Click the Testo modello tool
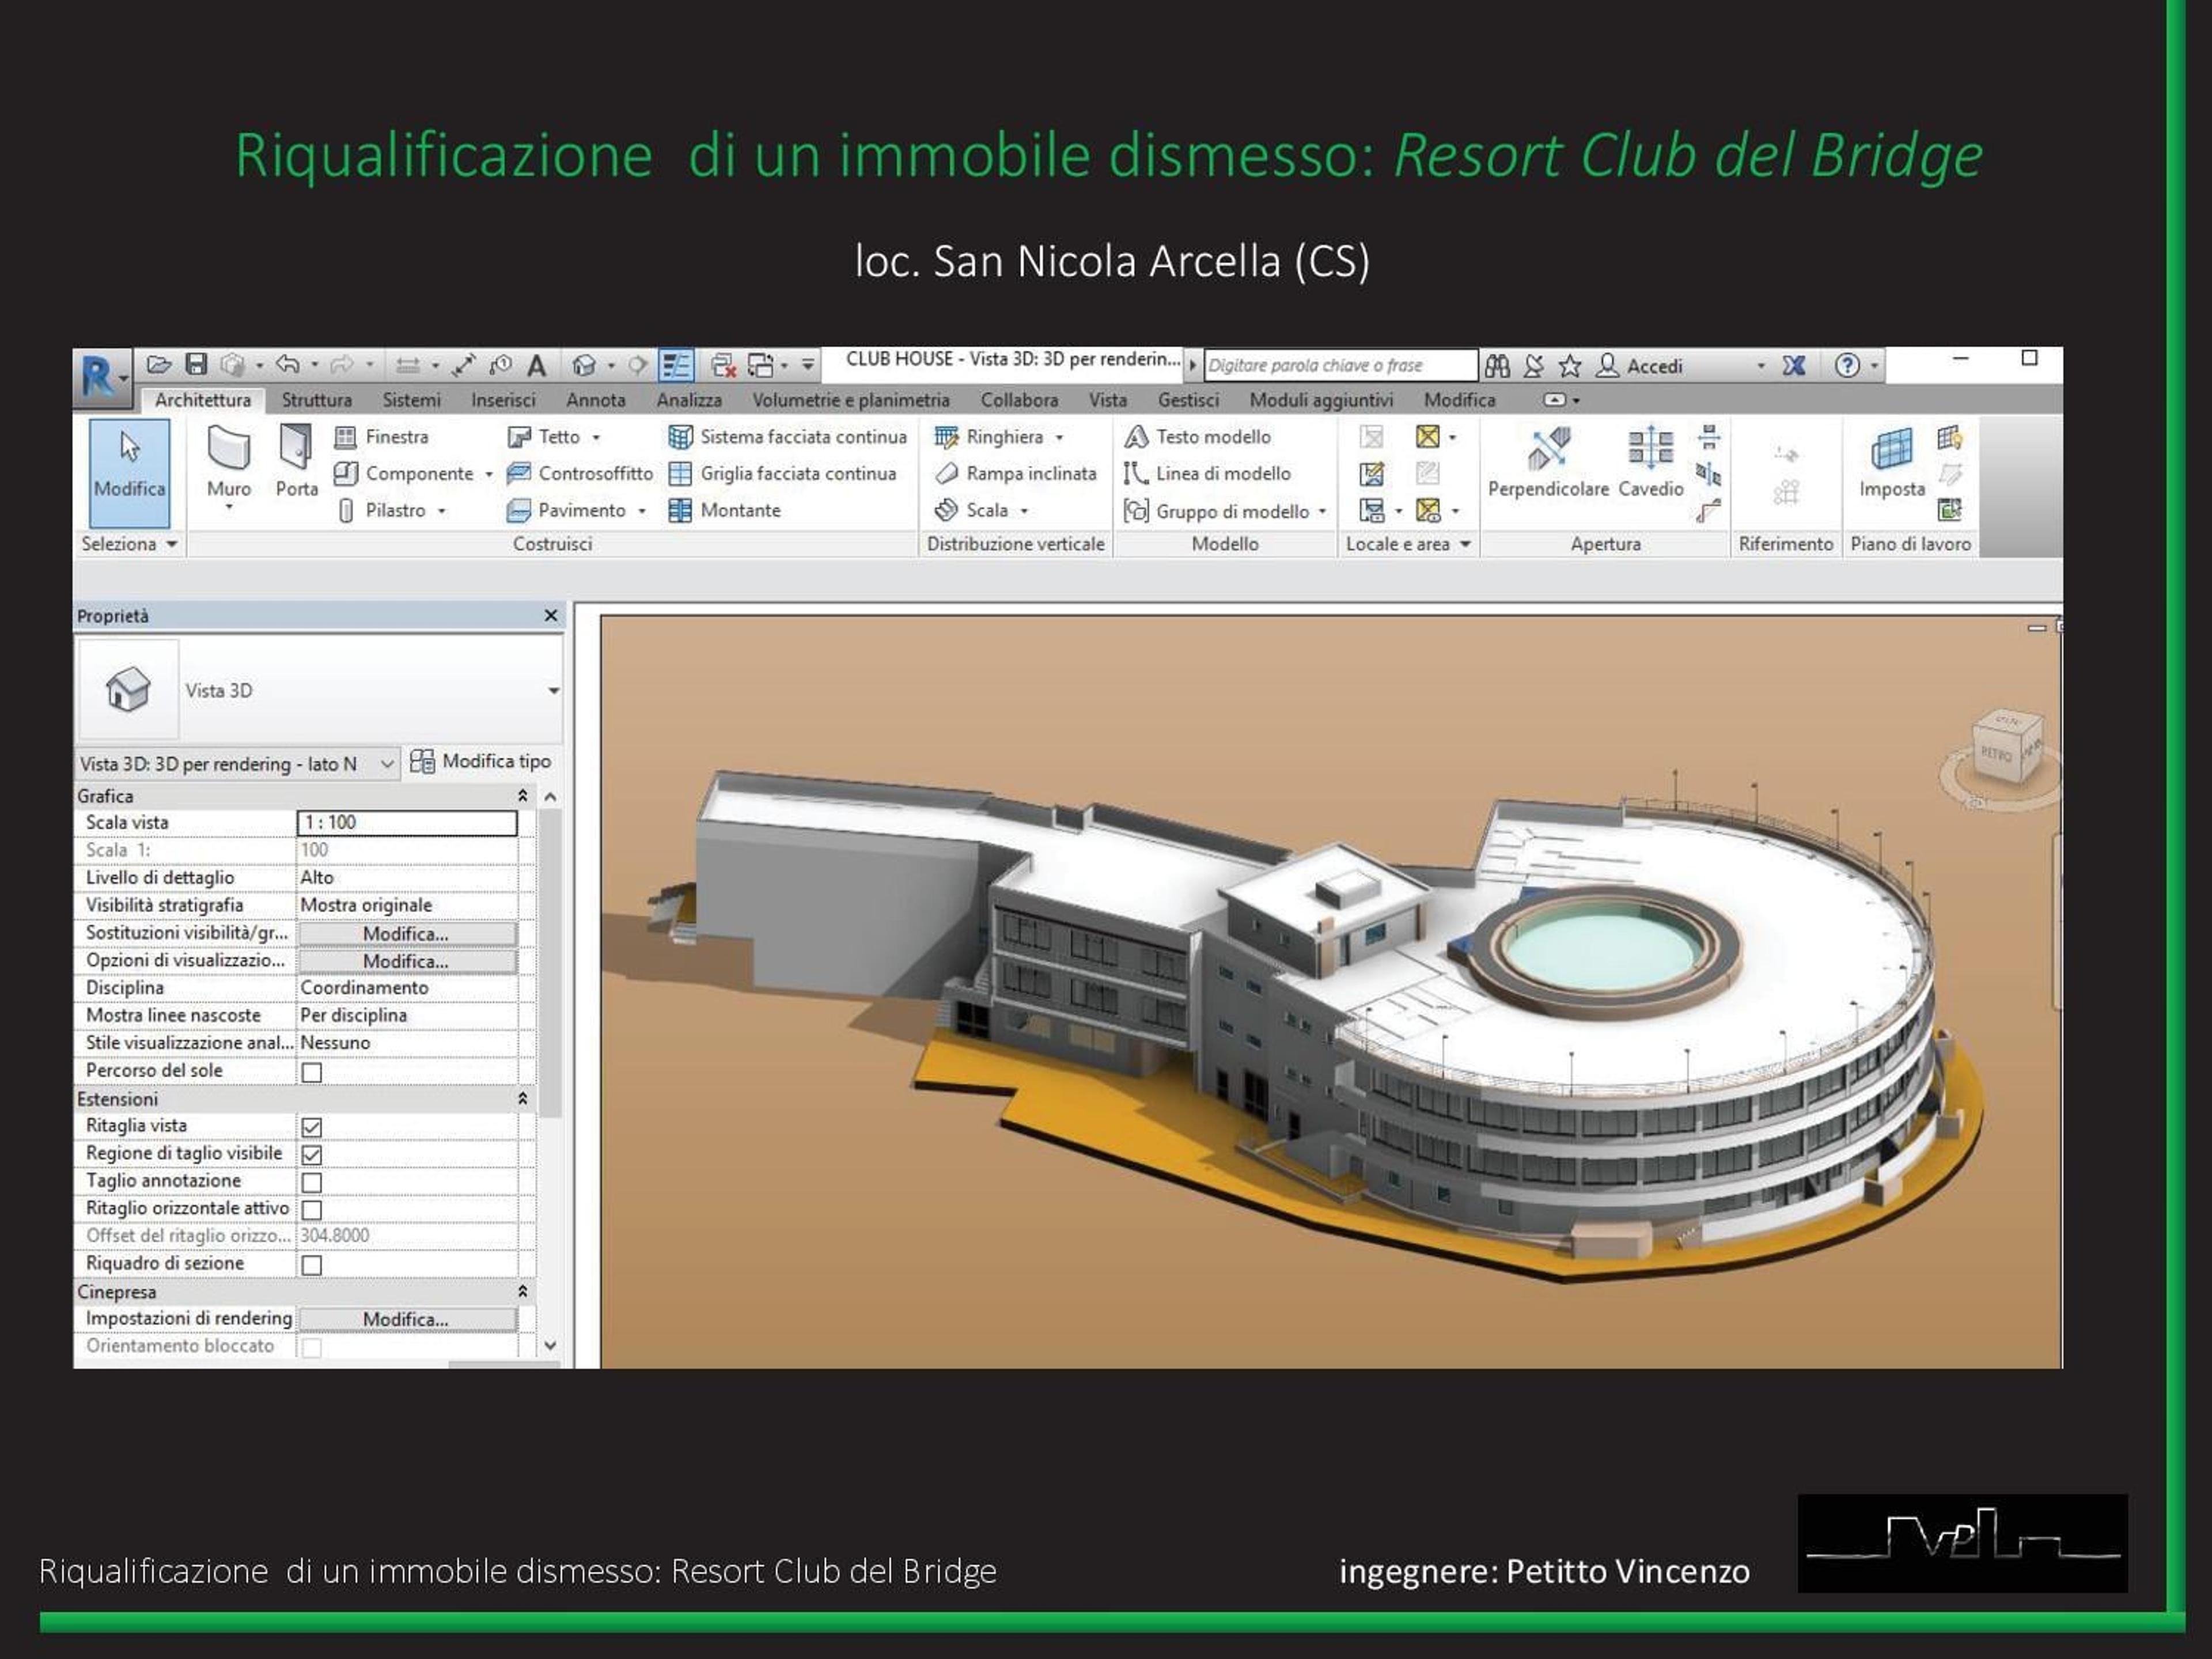Viewport: 2212px width, 1659px height. click(x=1198, y=437)
